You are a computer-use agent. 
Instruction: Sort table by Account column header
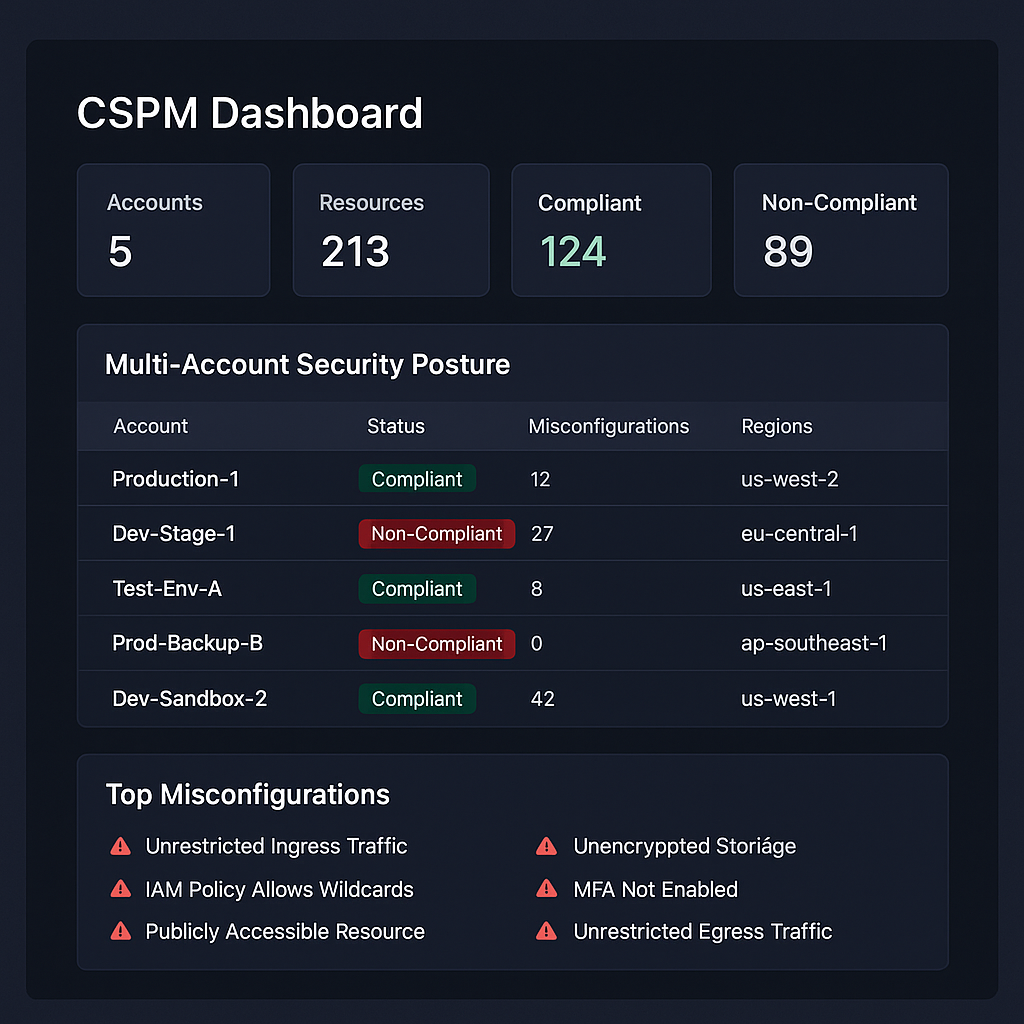click(151, 426)
